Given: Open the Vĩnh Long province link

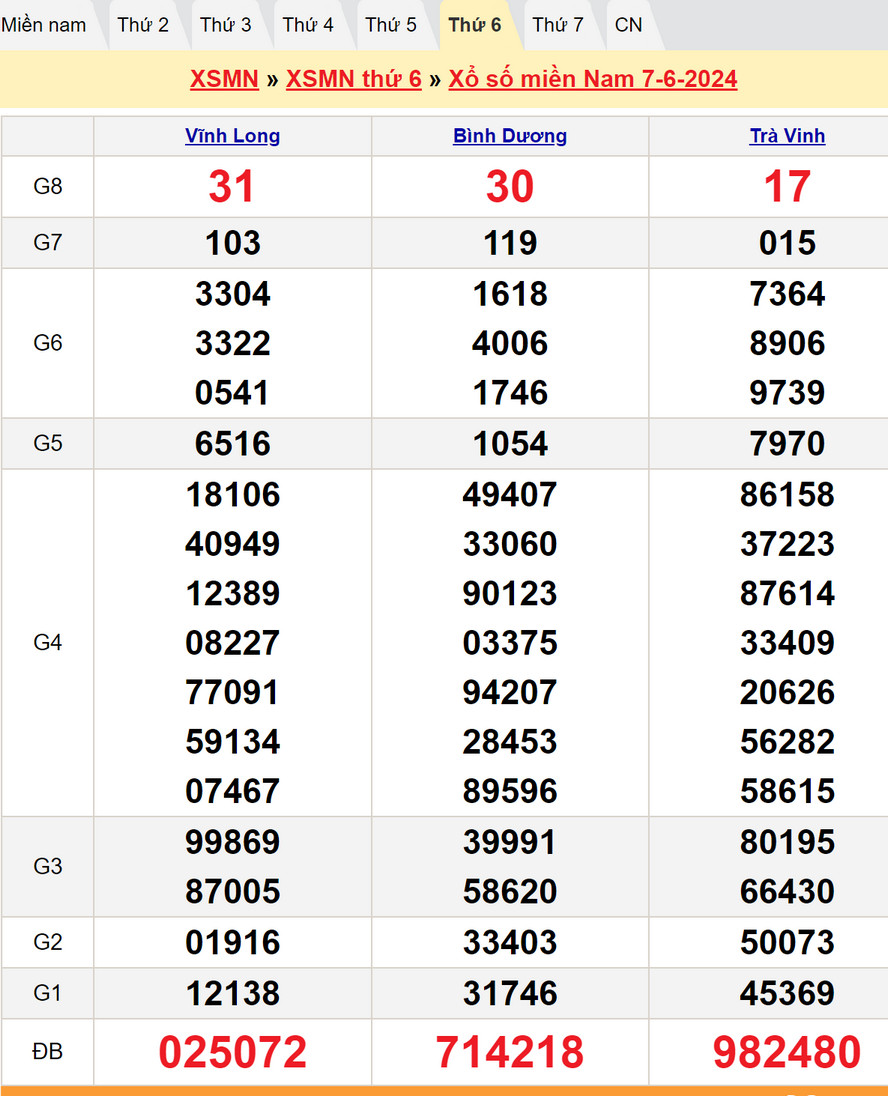Looking at the screenshot, I should (x=232, y=136).
